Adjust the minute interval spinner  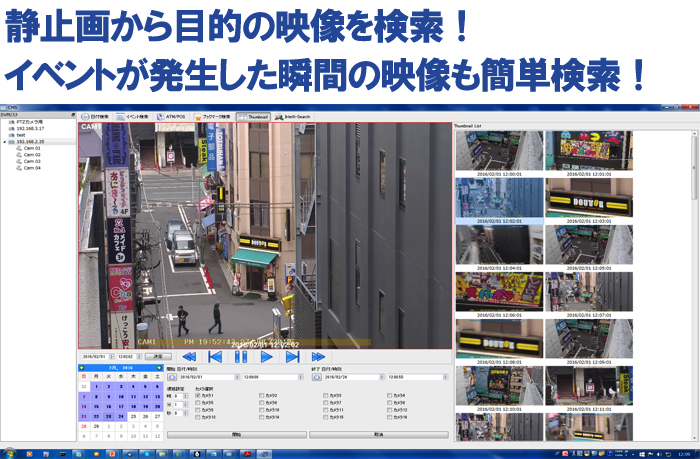[186, 405]
